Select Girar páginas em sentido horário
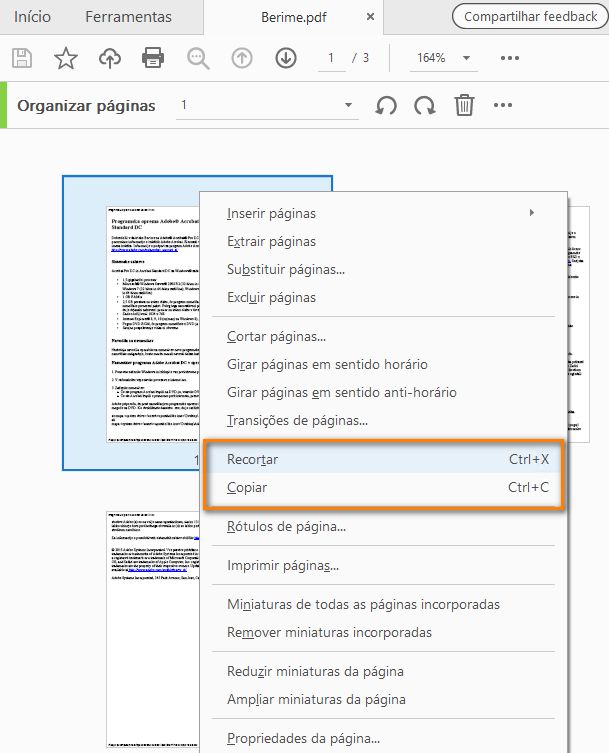609x753 pixels. [x=383, y=364]
